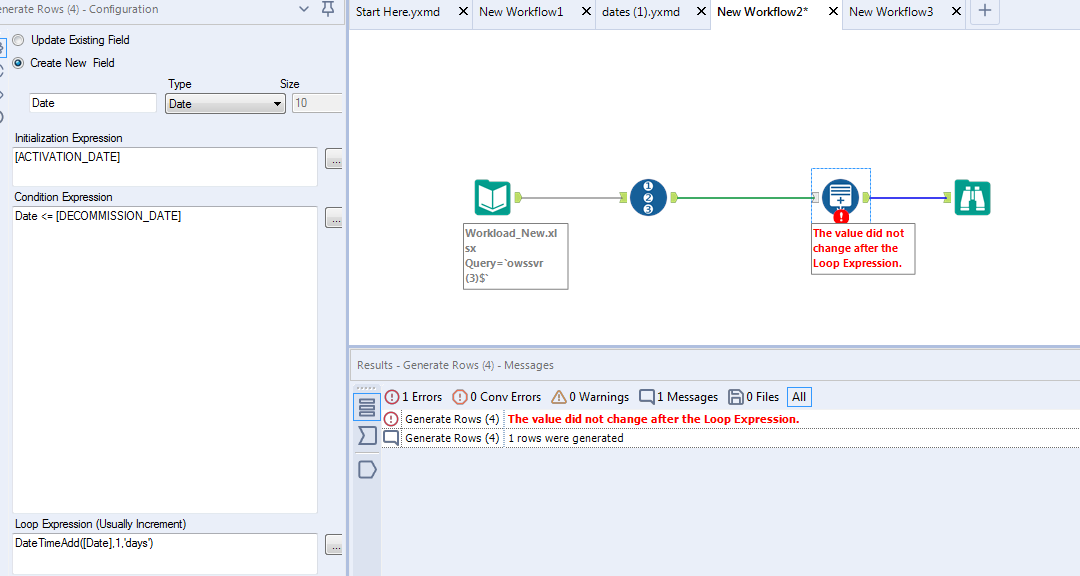The height and width of the screenshot is (576, 1080).
Task: Select the blue connection line to Browse
Action: tap(906, 198)
